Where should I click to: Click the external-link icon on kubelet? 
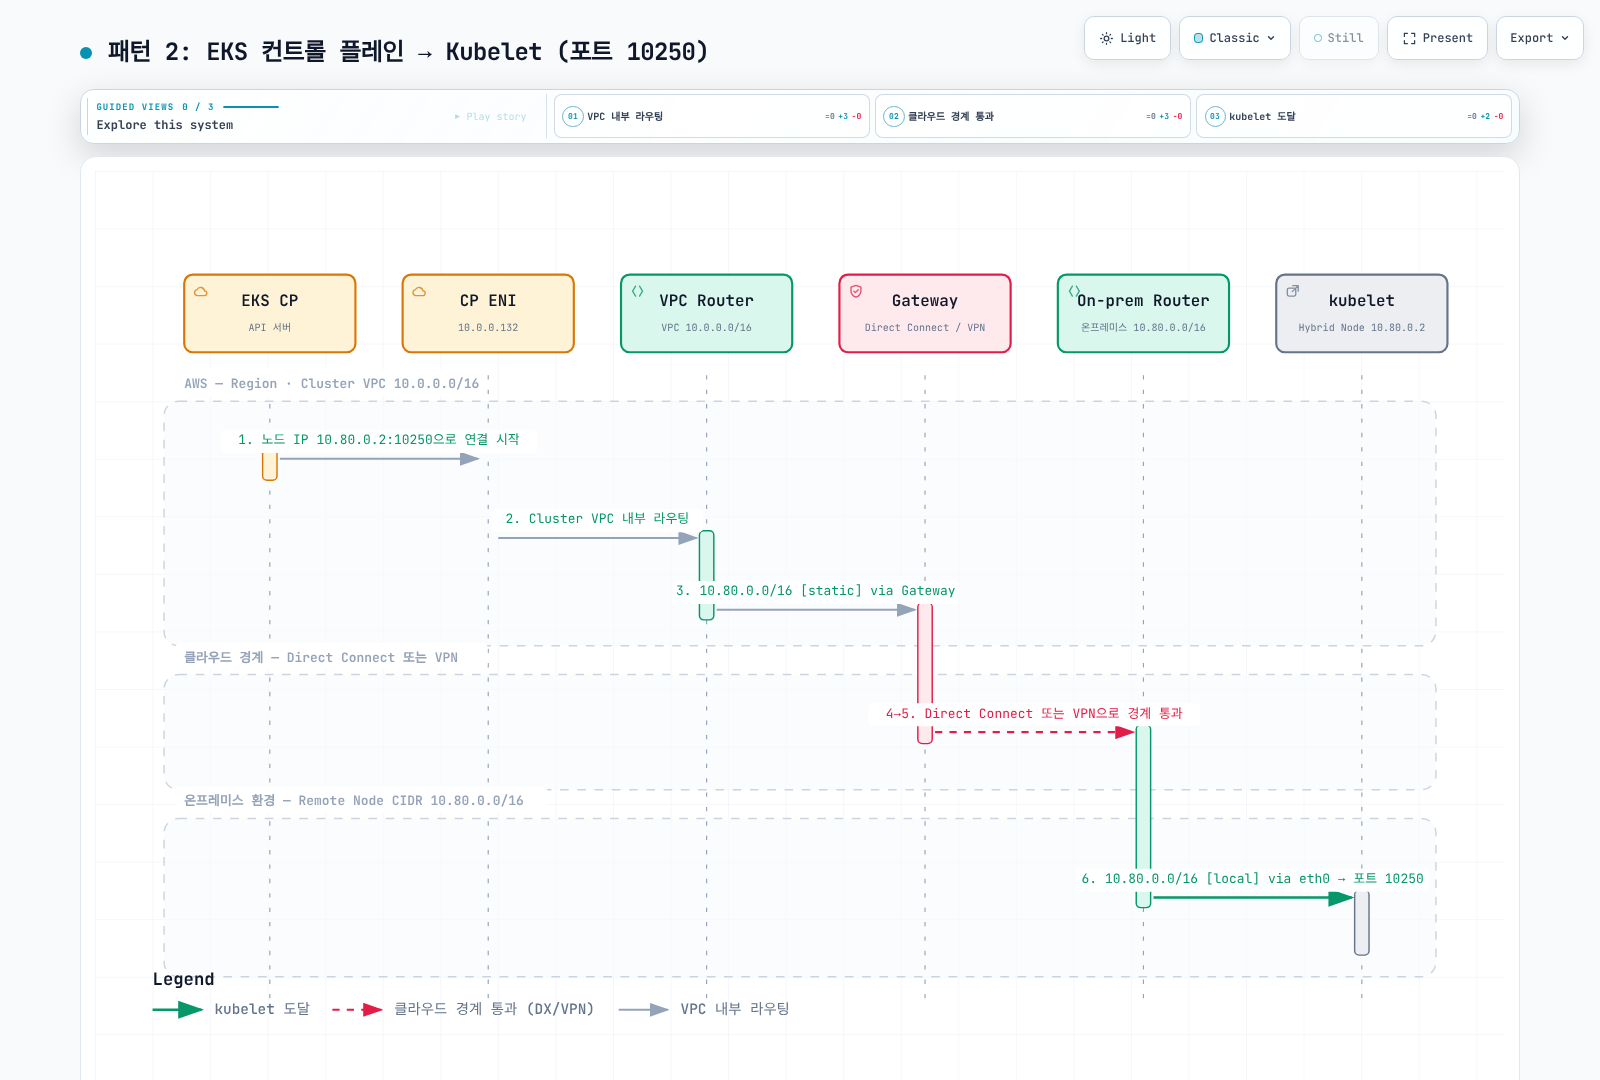(x=1292, y=291)
